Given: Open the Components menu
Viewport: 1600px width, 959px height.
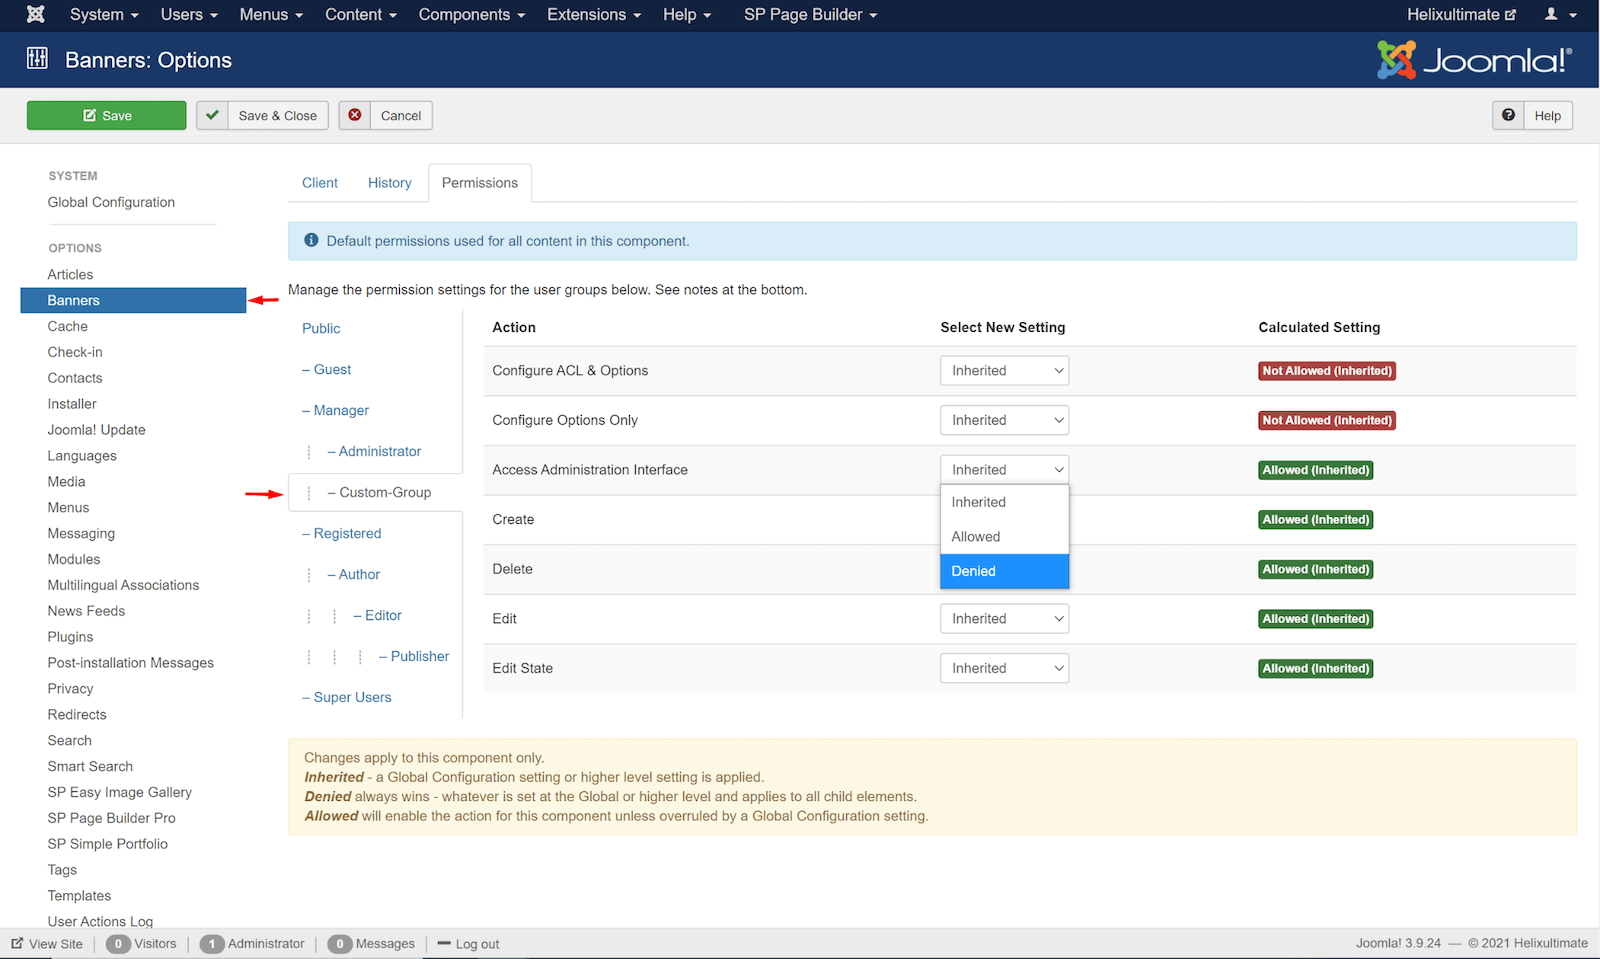Looking at the screenshot, I should (471, 14).
